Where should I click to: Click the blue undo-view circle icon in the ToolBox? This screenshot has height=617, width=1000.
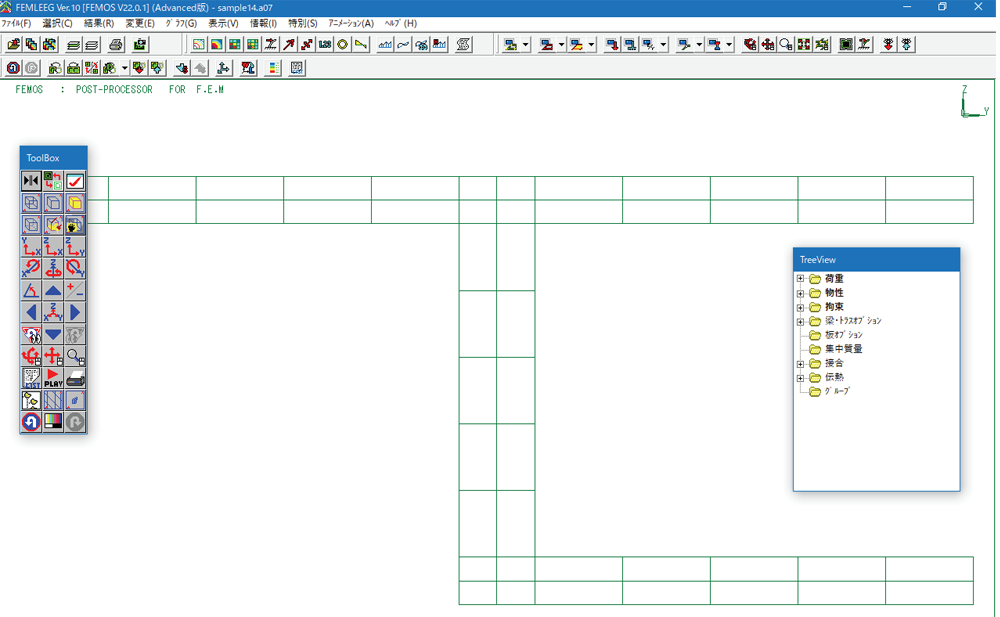[31, 422]
